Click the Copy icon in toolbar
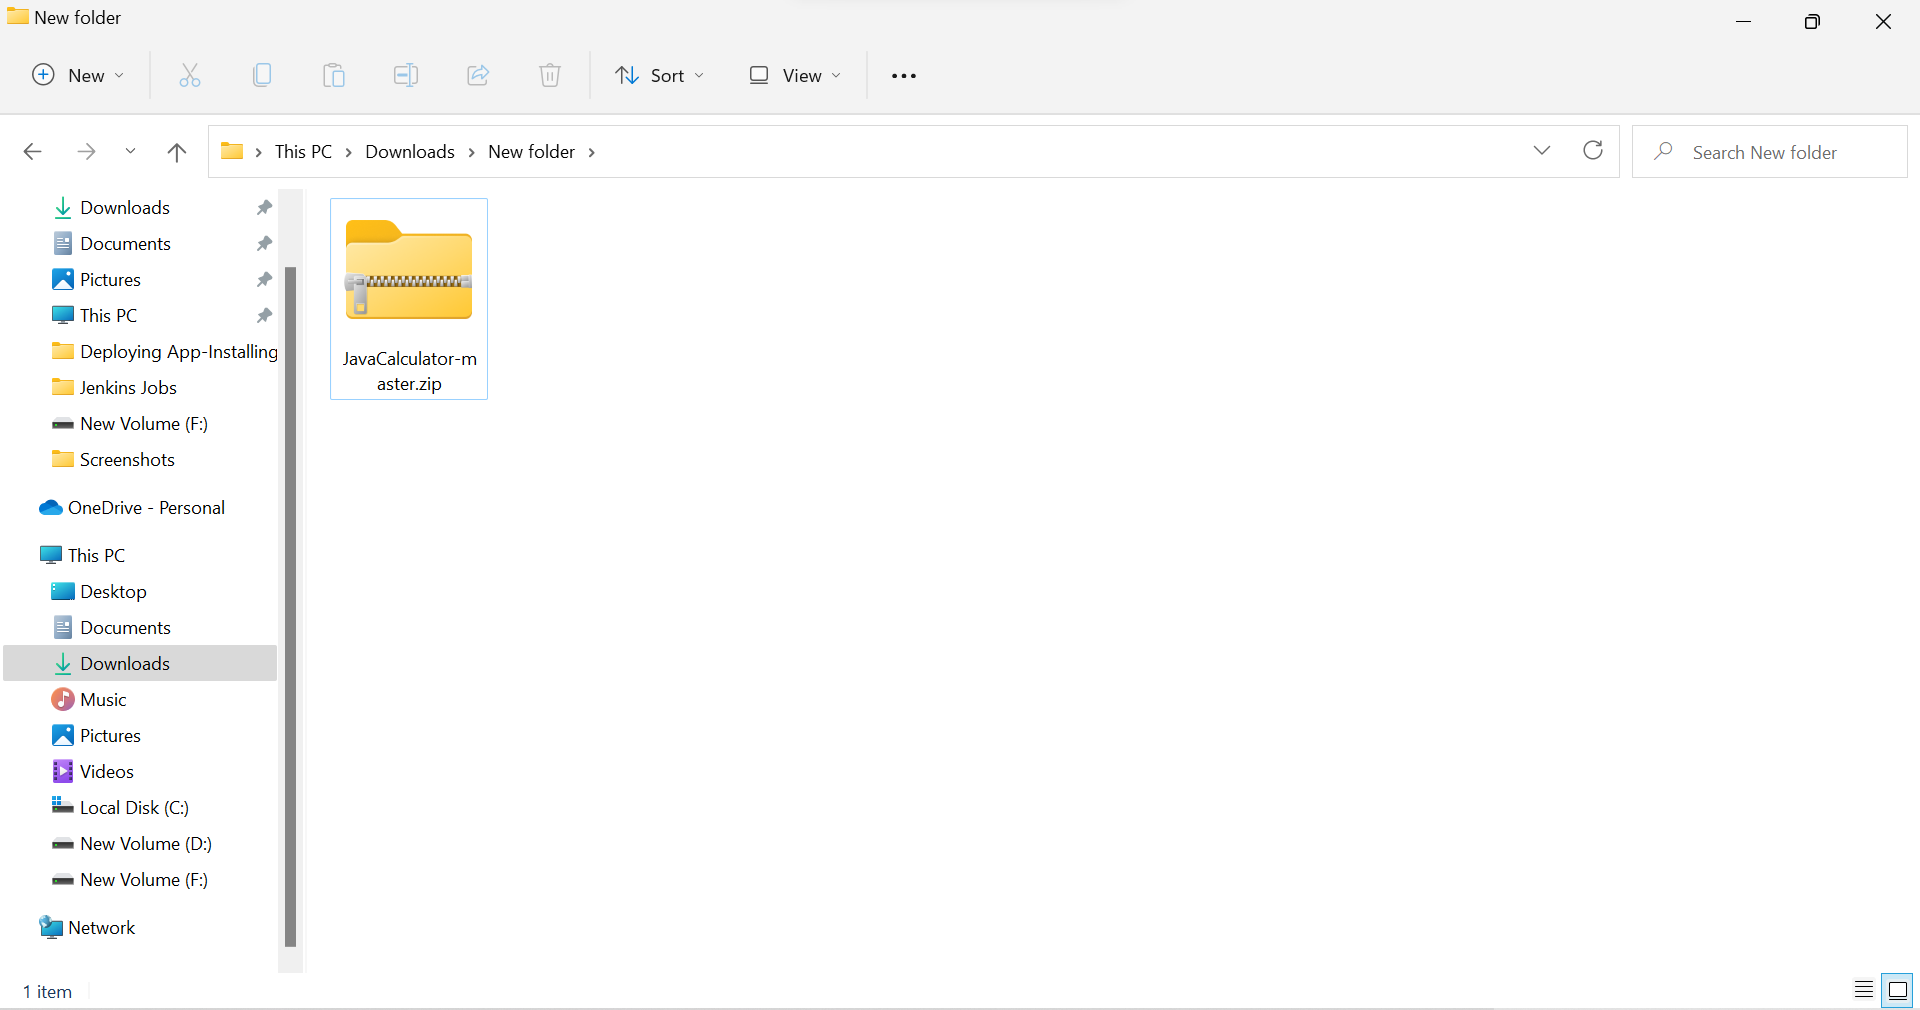Viewport: 1920px width, 1010px height. point(262,76)
